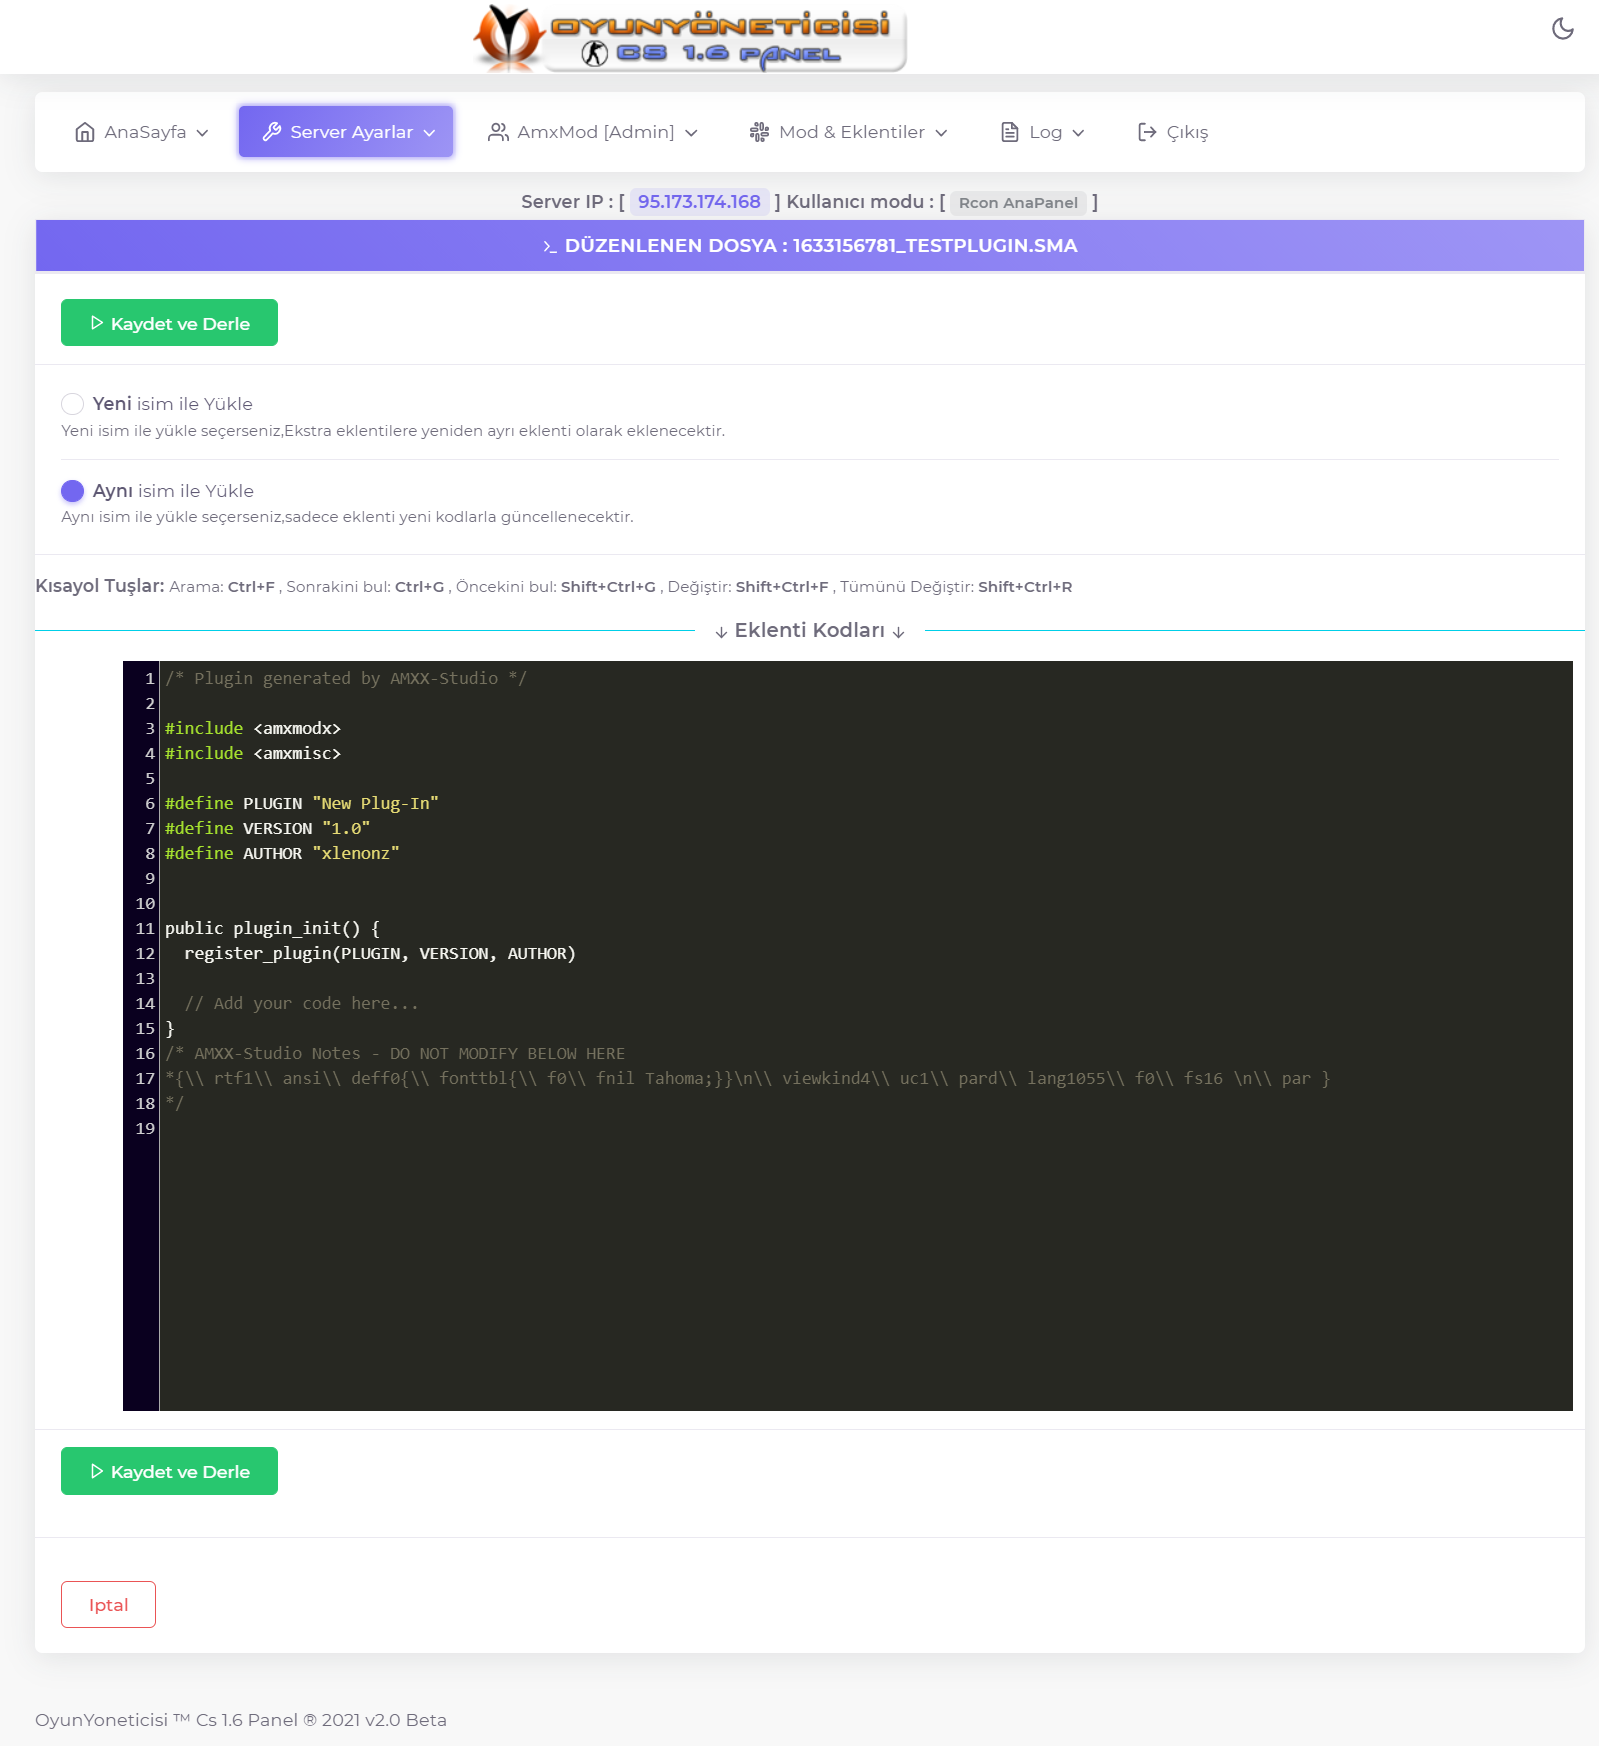The width and height of the screenshot is (1599, 1746).
Task: Toggle dark mode moon icon
Action: [1562, 29]
